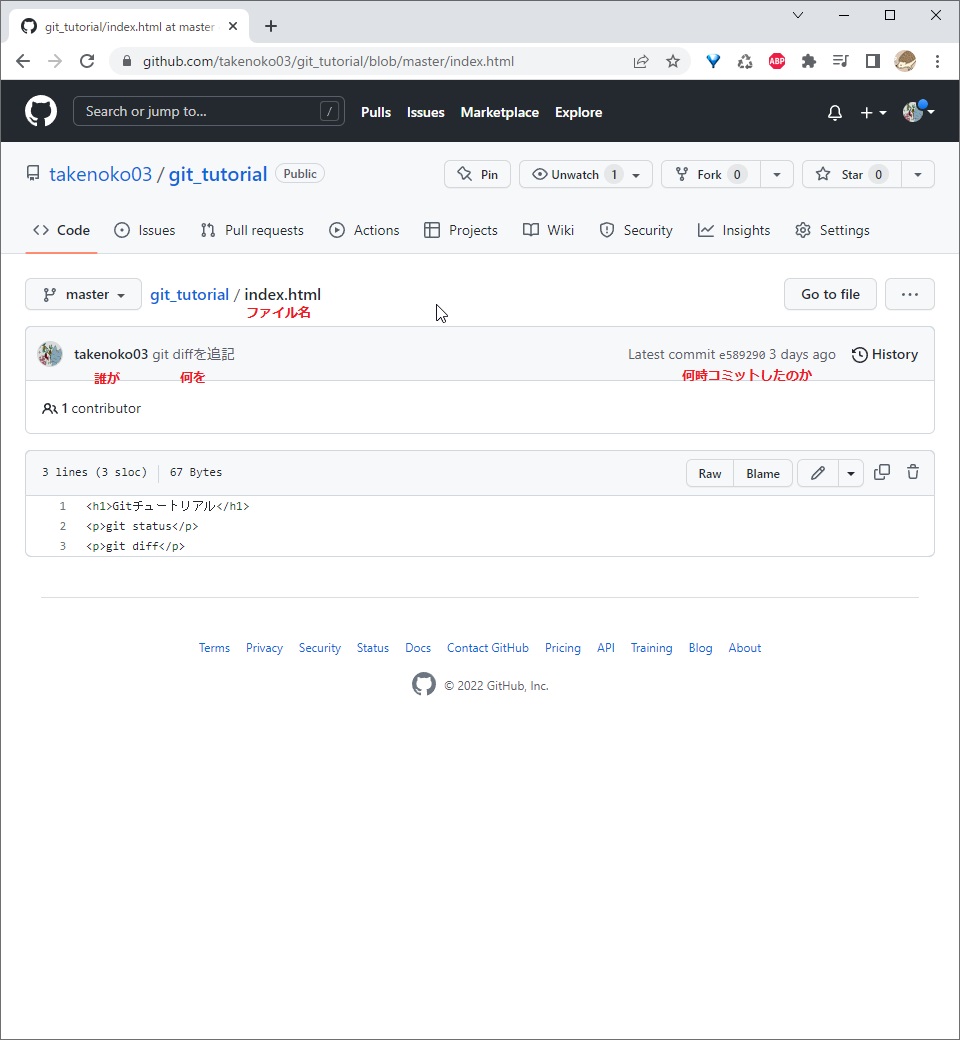The image size is (960, 1040).
Task: Open notifications bell icon
Action: pos(835,113)
